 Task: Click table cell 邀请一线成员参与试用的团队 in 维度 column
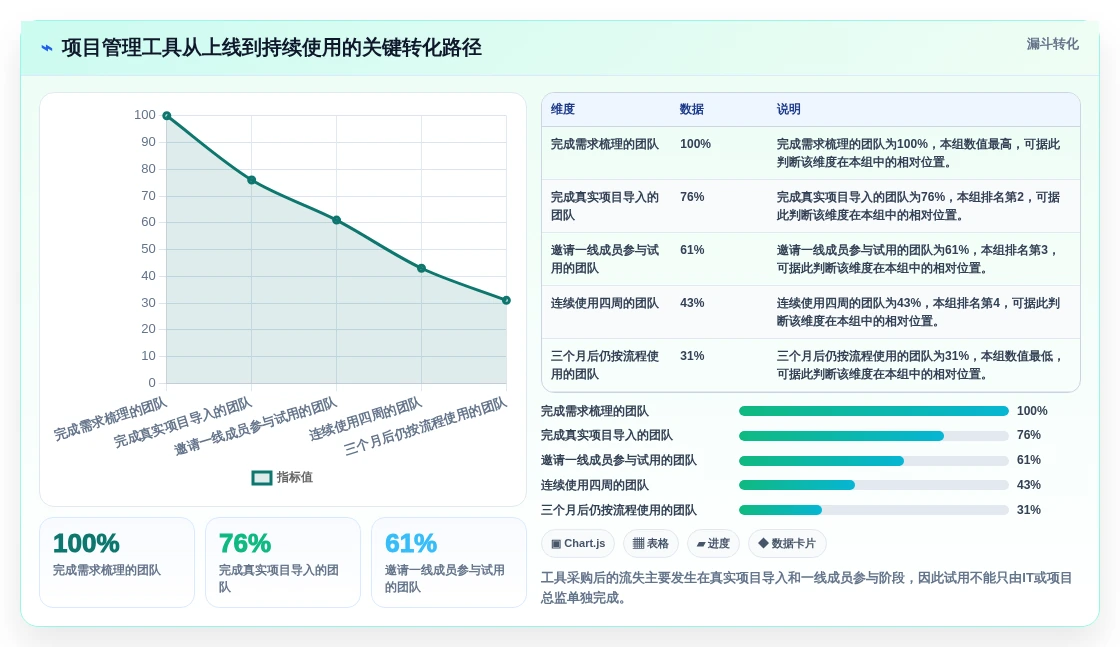click(x=604, y=259)
